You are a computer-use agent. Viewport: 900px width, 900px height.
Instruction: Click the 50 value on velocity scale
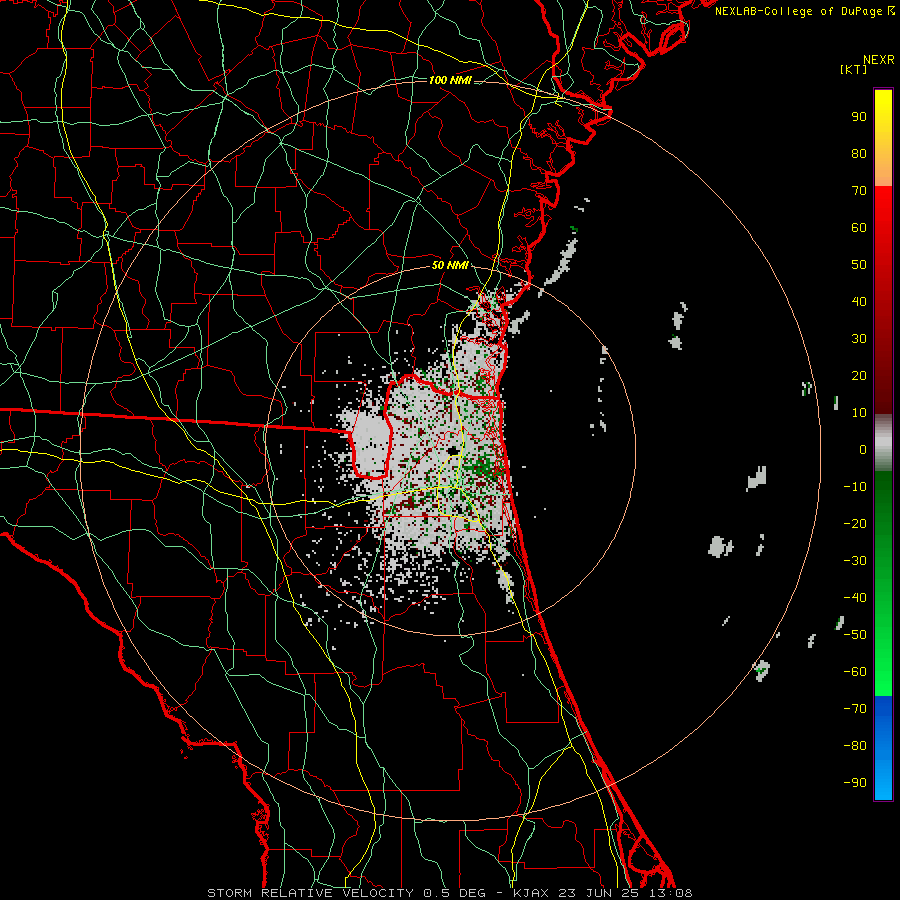tap(859, 265)
